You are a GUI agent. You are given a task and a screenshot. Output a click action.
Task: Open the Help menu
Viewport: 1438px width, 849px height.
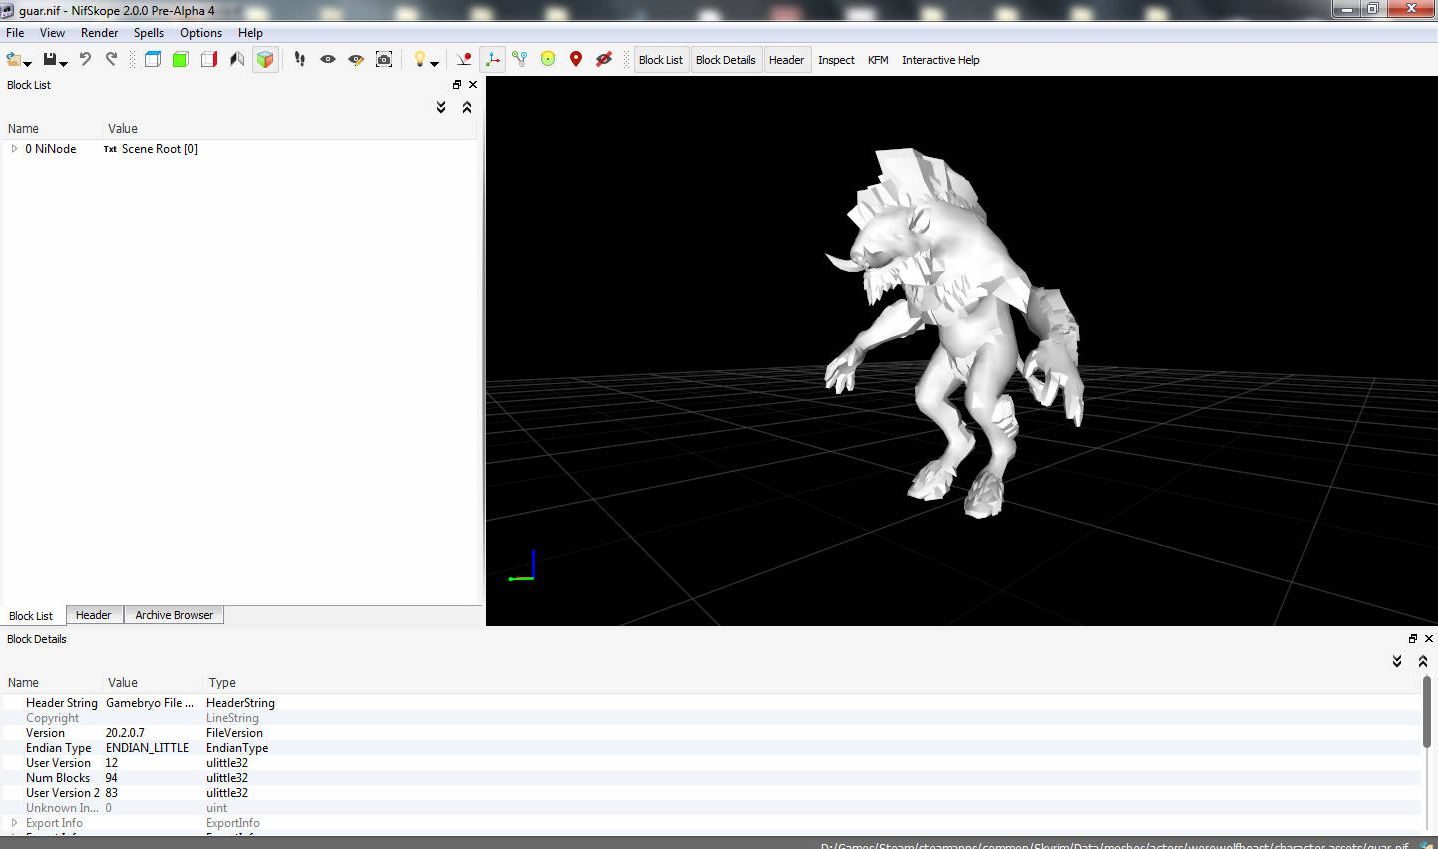point(250,33)
